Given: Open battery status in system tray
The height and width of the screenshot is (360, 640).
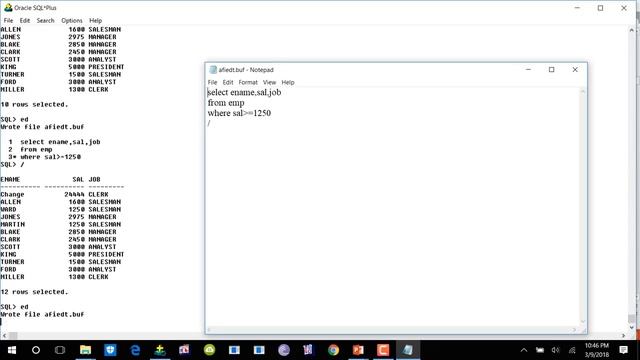Looking at the screenshot, I should tap(540, 350).
